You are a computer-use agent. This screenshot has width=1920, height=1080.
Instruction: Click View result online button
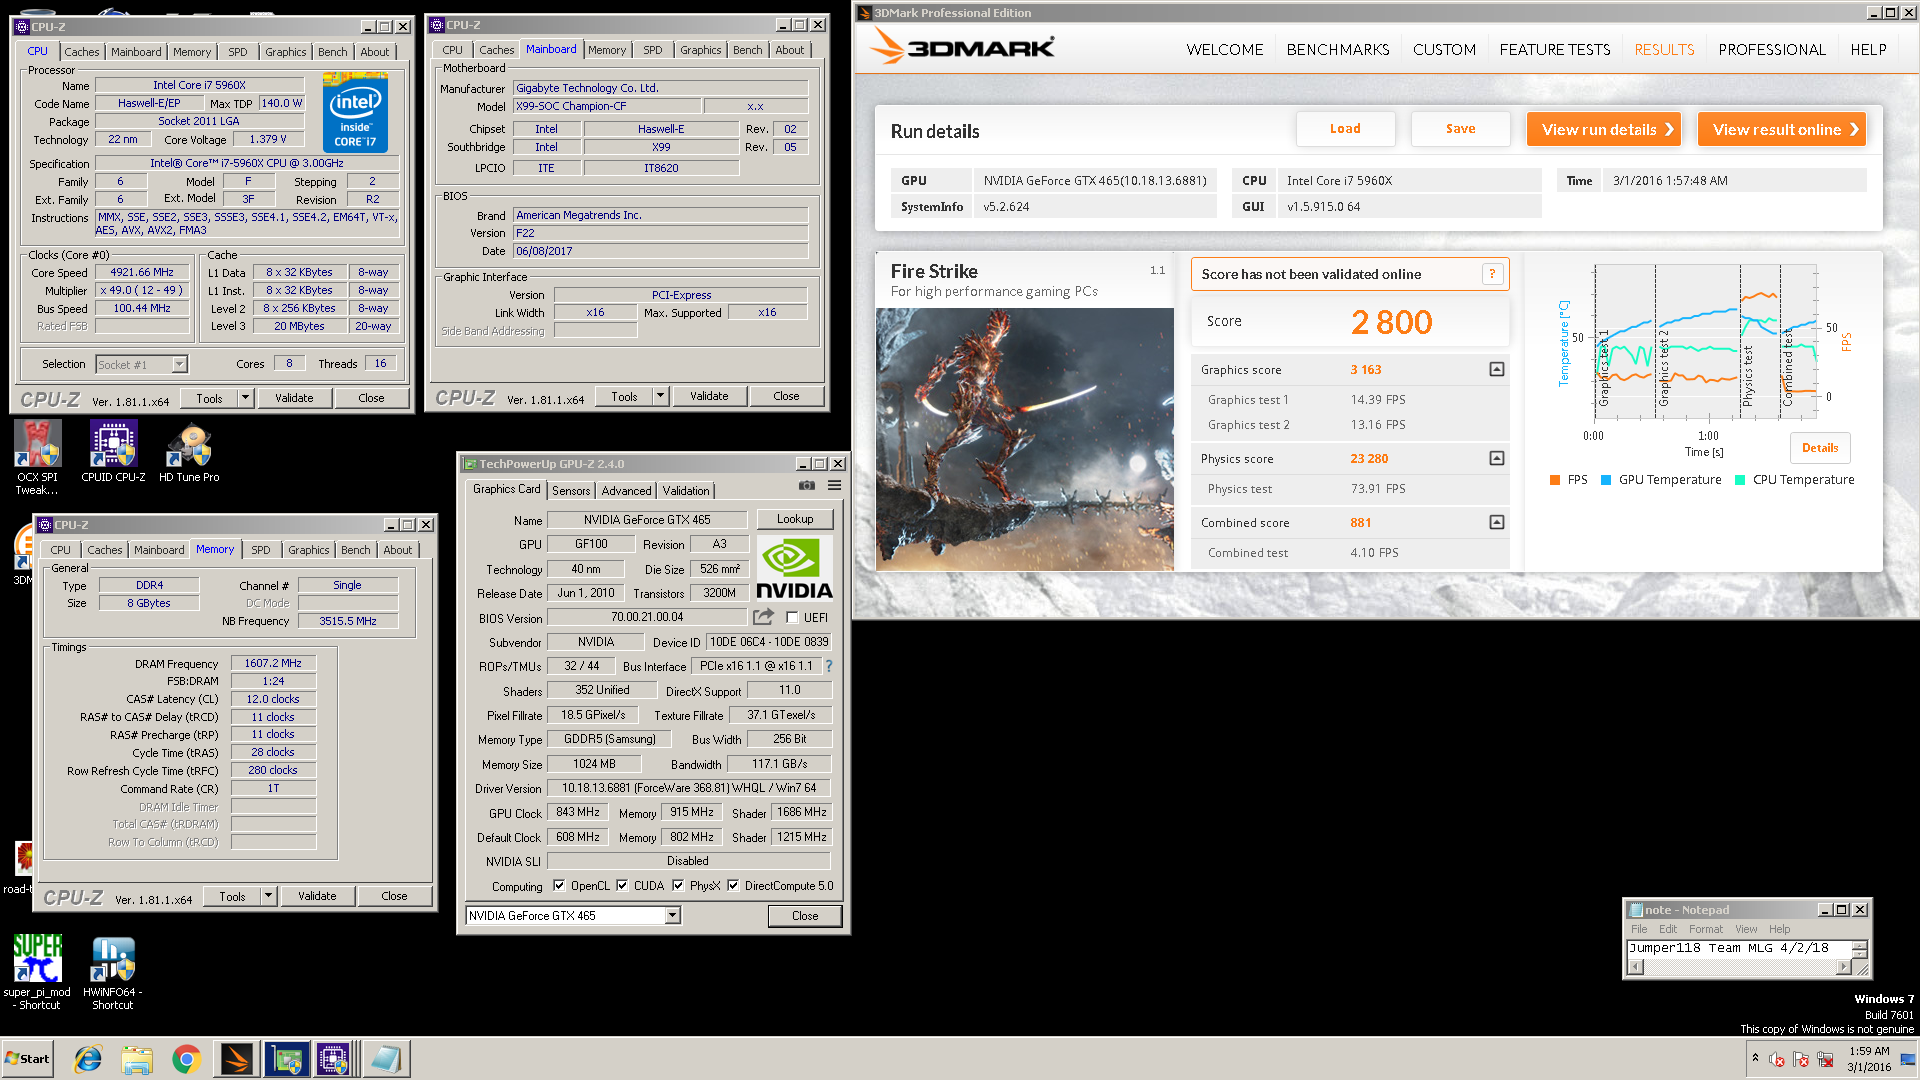point(1782,129)
